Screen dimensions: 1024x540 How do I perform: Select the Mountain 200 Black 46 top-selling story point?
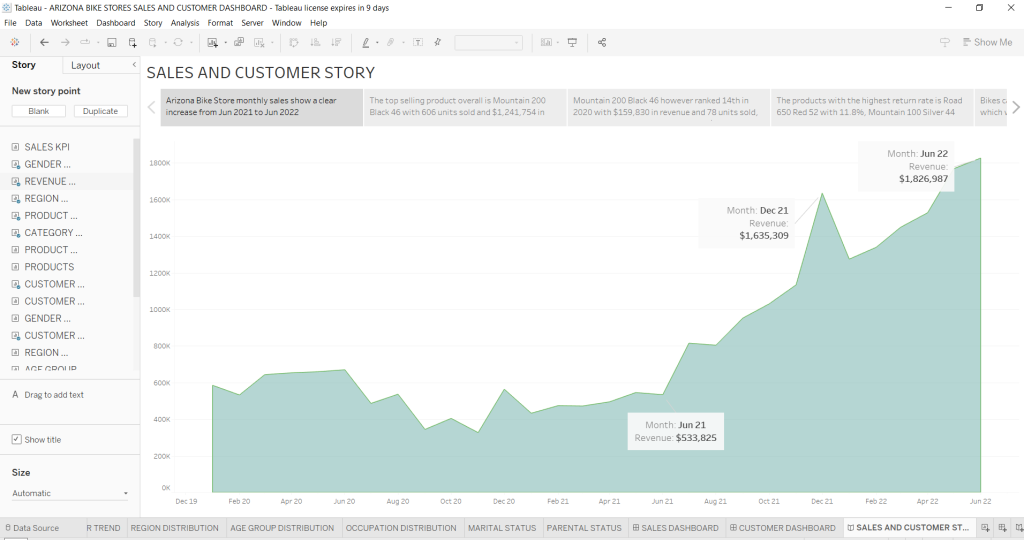pyautogui.click(x=464, y=107)
